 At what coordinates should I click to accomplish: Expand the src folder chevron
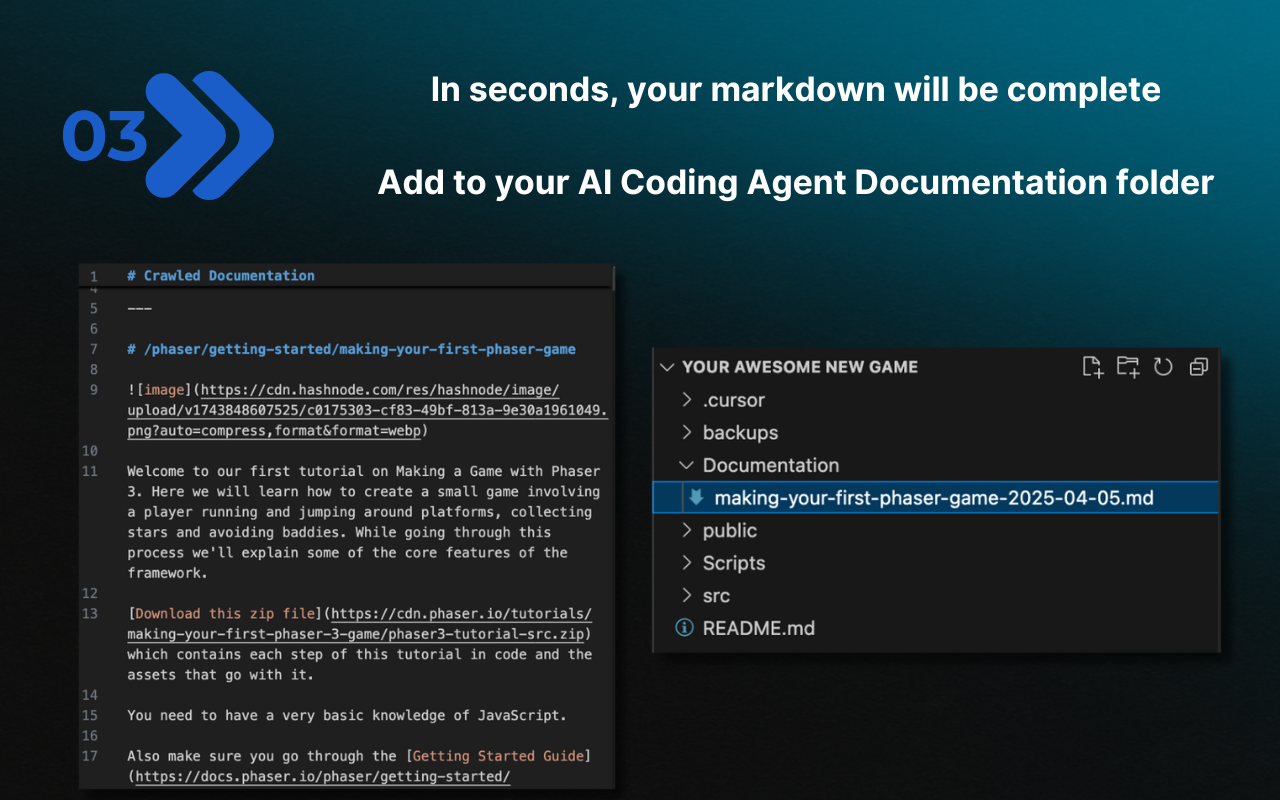coord(686,595)
